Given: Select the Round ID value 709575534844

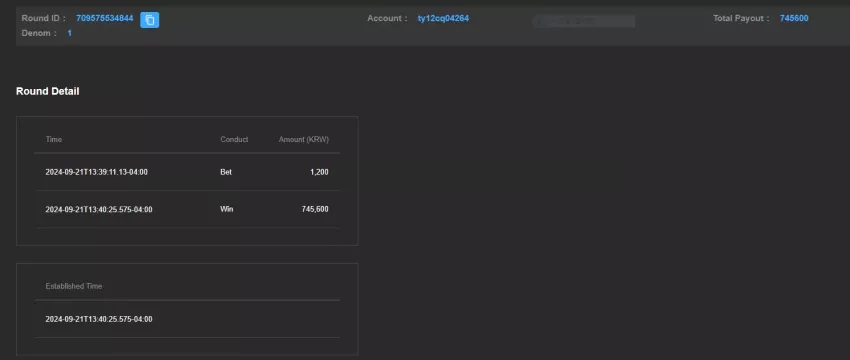Looking at the screenshot, I should tap(105, 18).
